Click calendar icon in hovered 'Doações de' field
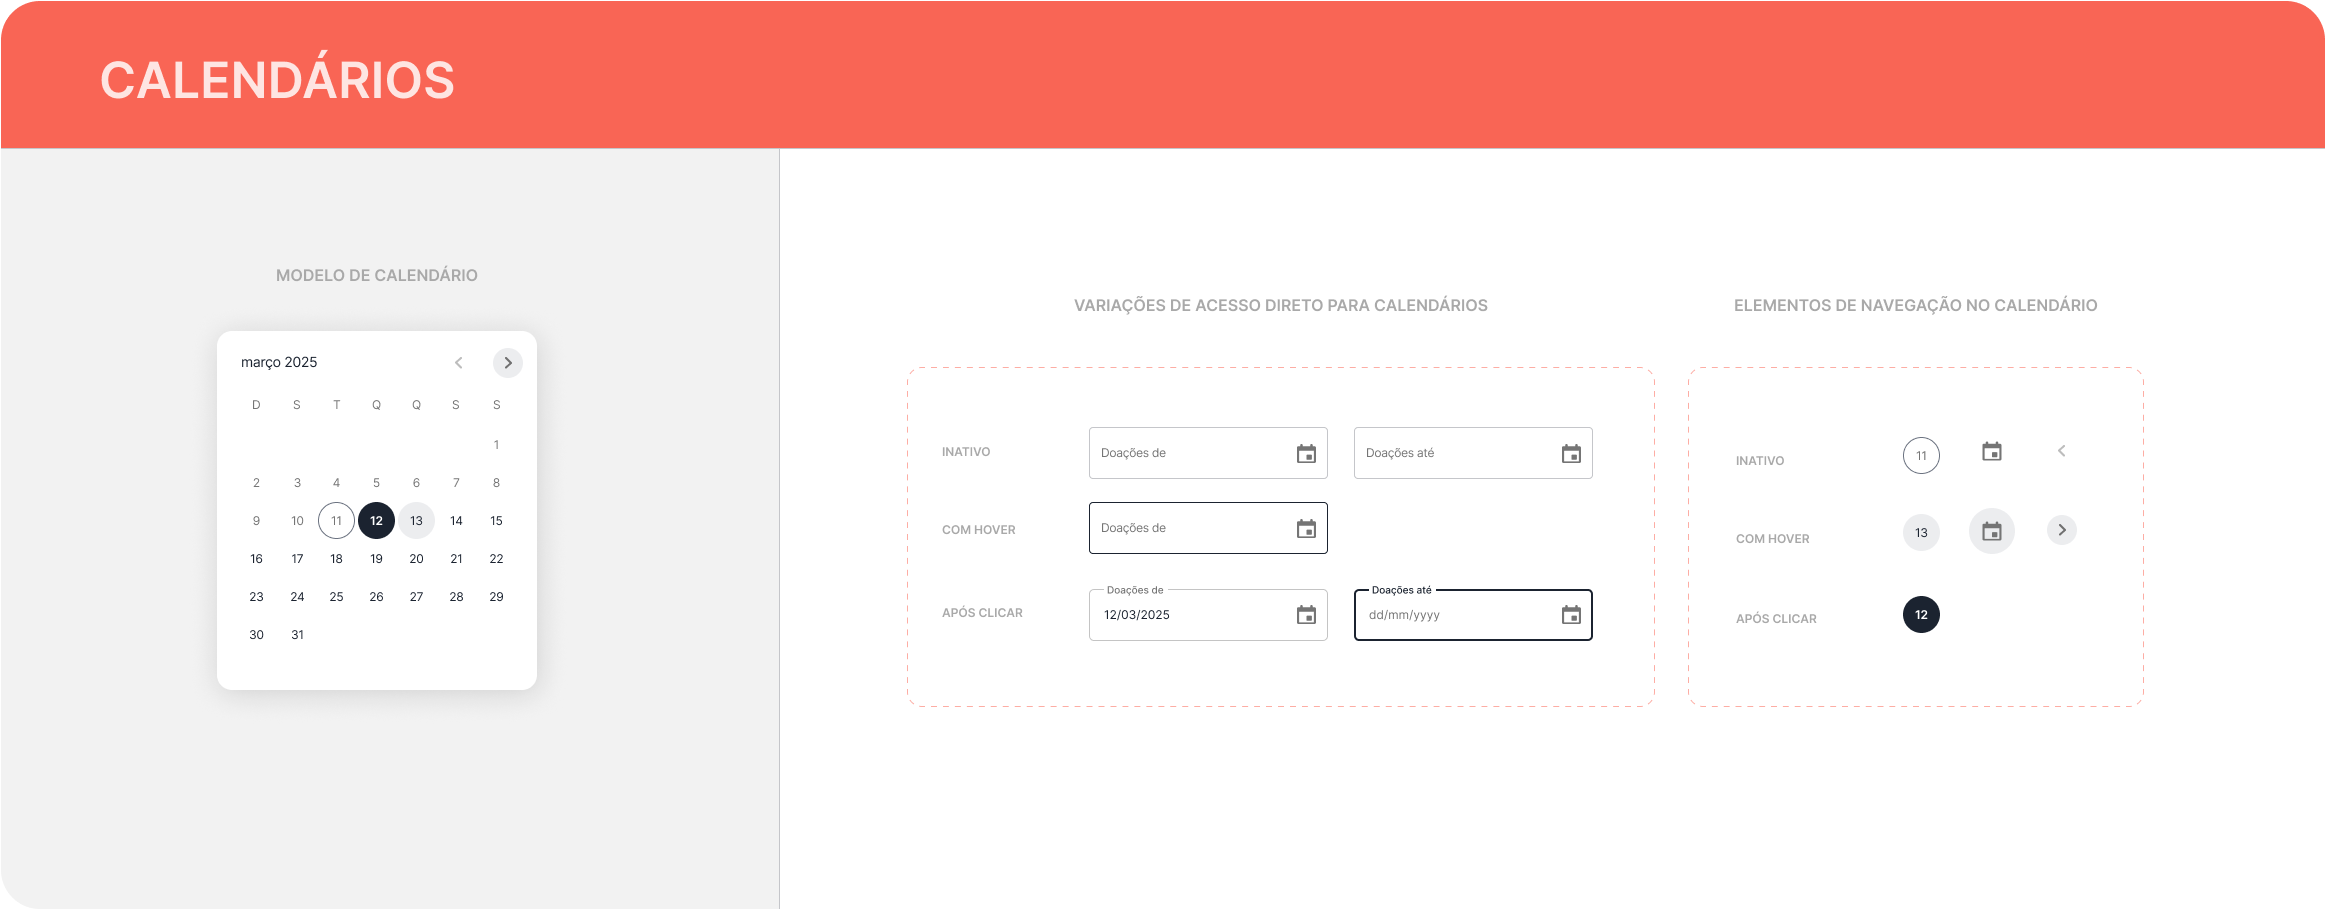 point(1306,529)
